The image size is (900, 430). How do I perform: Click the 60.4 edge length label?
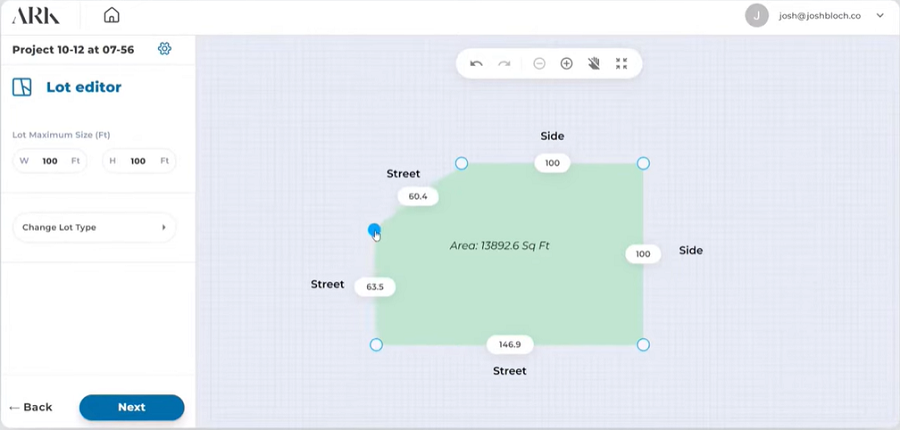pyautogui.click(x=418, y=196)
